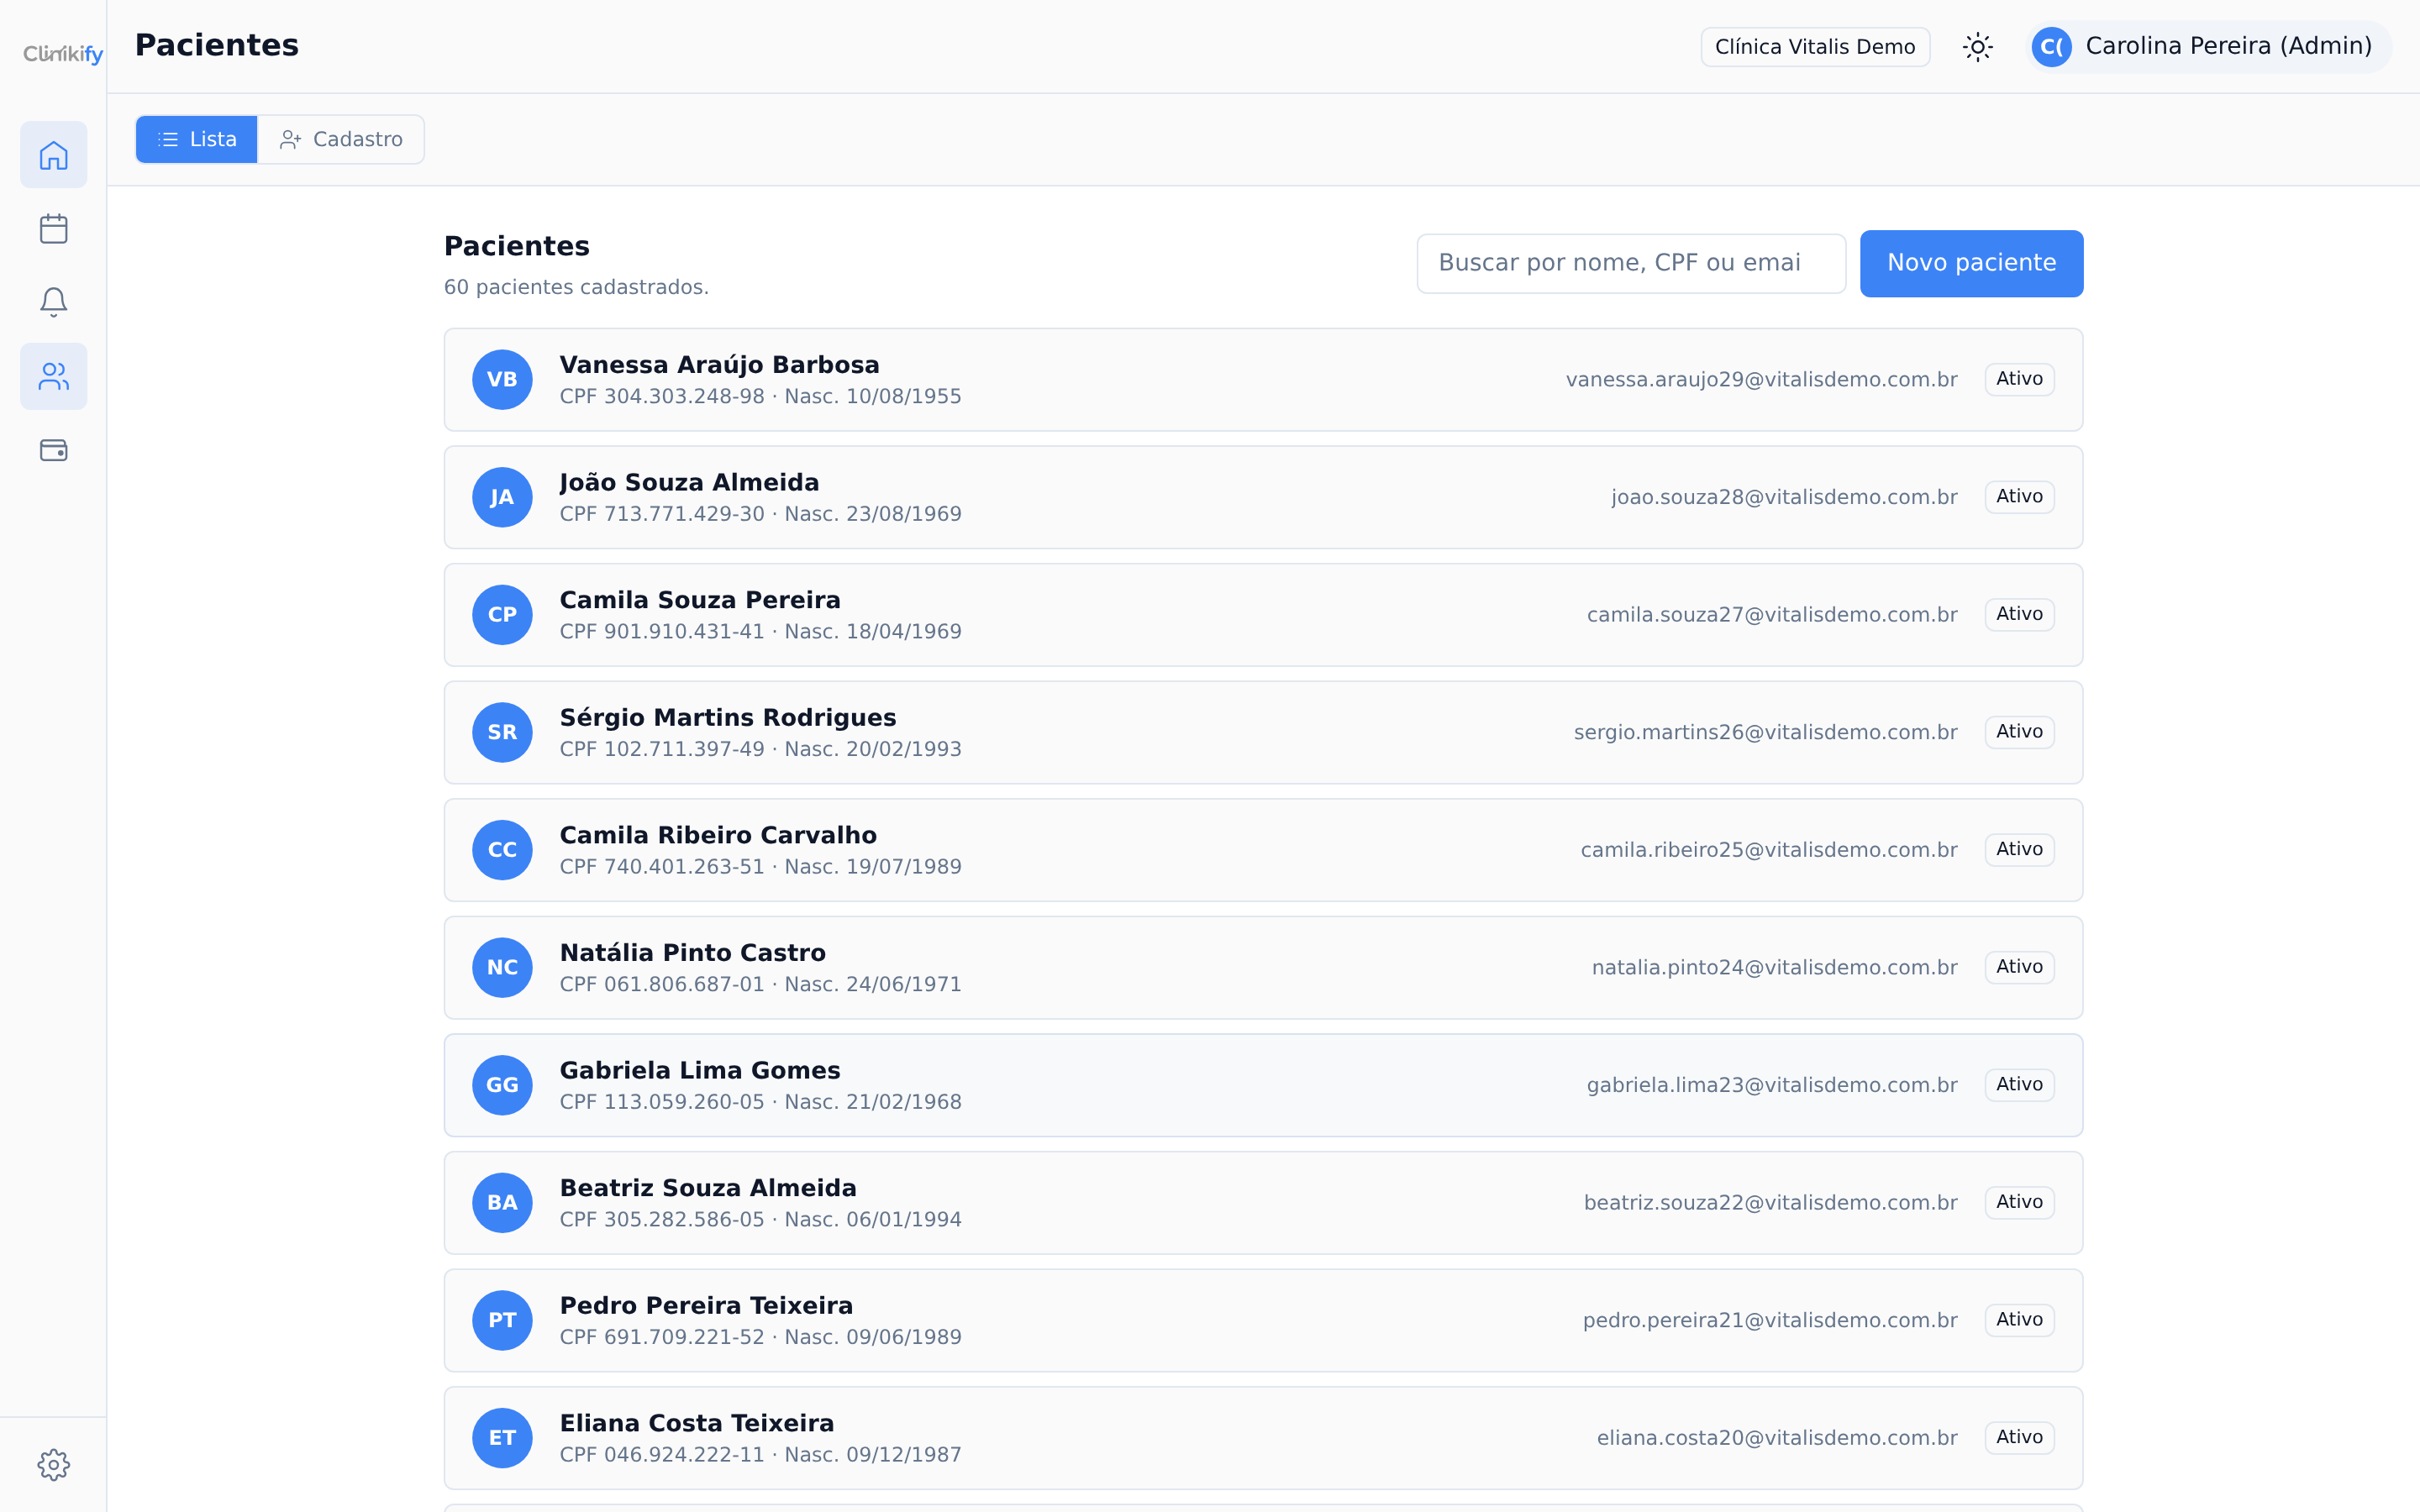Click email gabriela.lima23@vitalisdemo.com.br
The height and width of the screenshot is (1512, 2420).
pos(1772,1085)
